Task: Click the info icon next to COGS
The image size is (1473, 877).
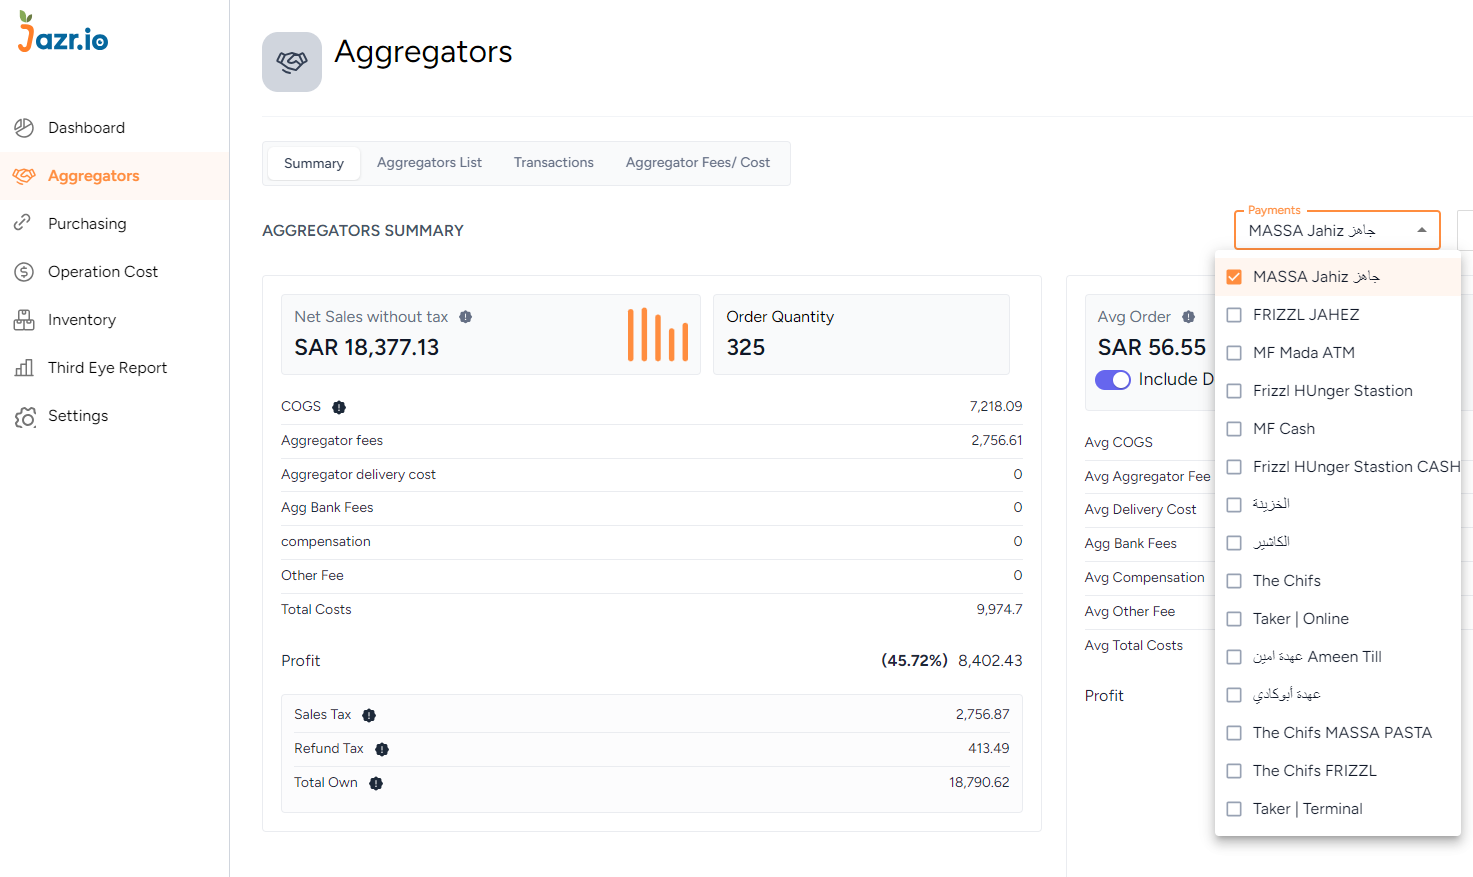Action: pos(338,407)
